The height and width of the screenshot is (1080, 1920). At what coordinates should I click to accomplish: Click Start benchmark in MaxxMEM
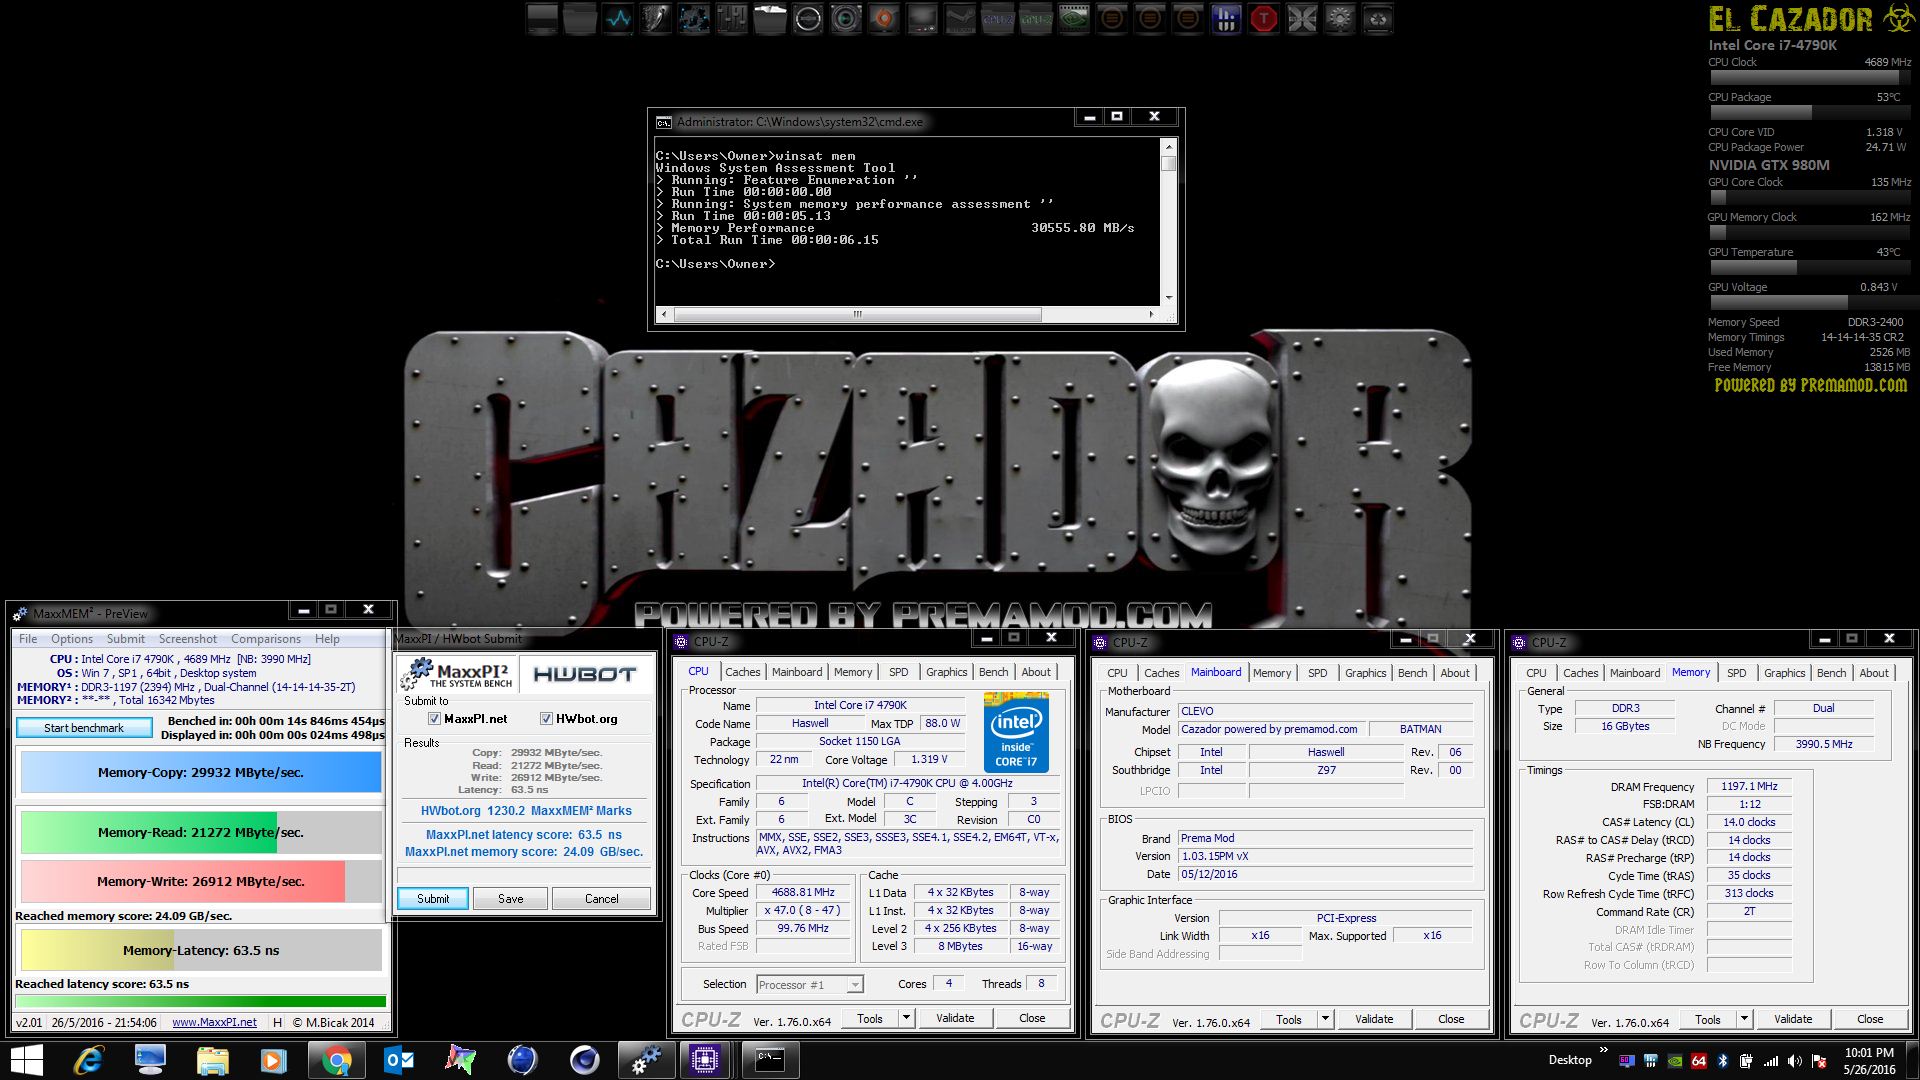(84, 728)
